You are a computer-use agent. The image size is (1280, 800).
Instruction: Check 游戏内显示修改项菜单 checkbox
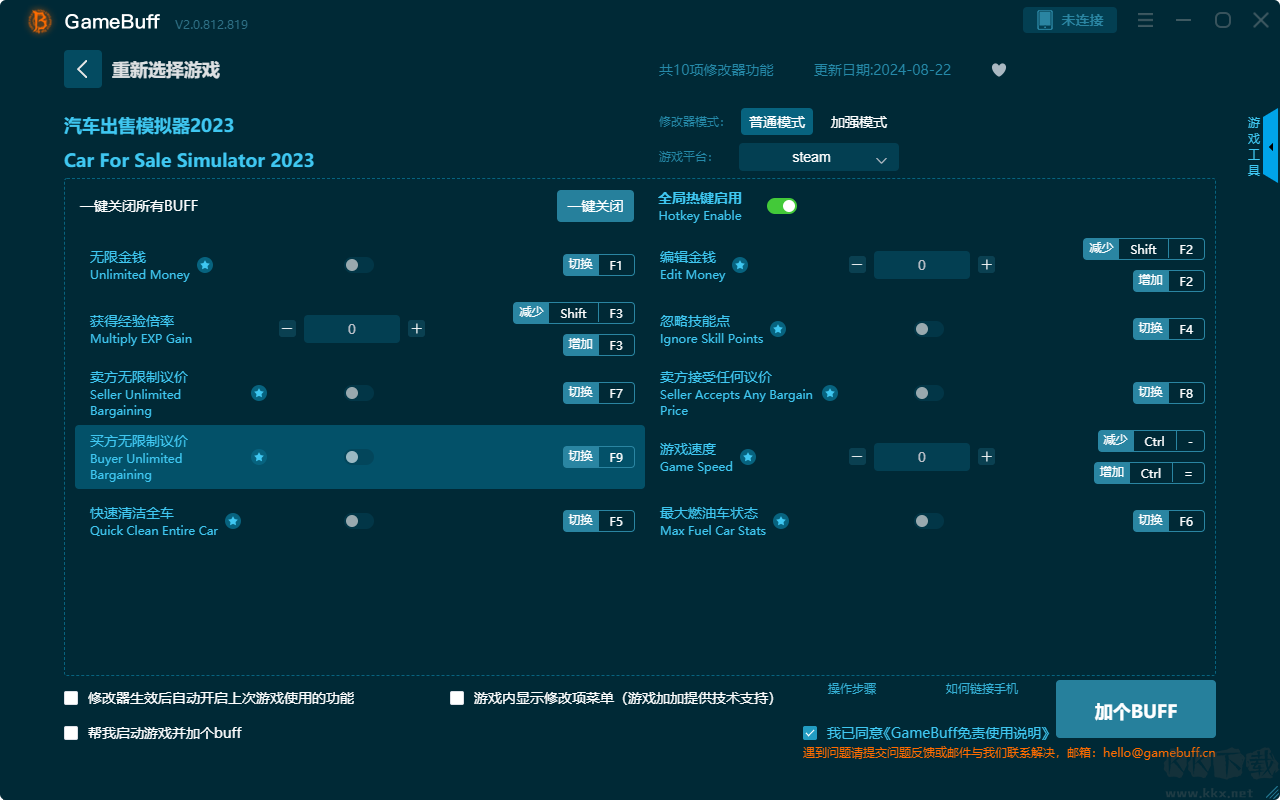pos(457,698)
